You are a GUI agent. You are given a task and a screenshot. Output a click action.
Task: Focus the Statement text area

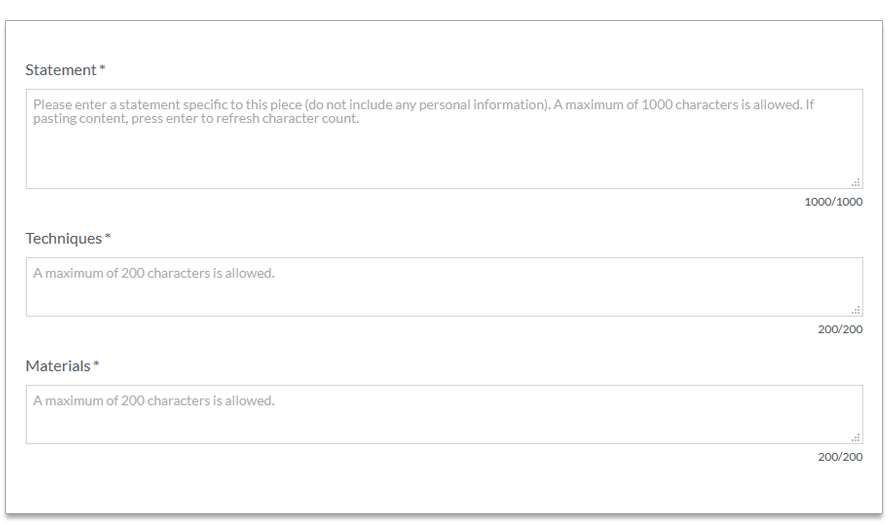coord(444,139)
